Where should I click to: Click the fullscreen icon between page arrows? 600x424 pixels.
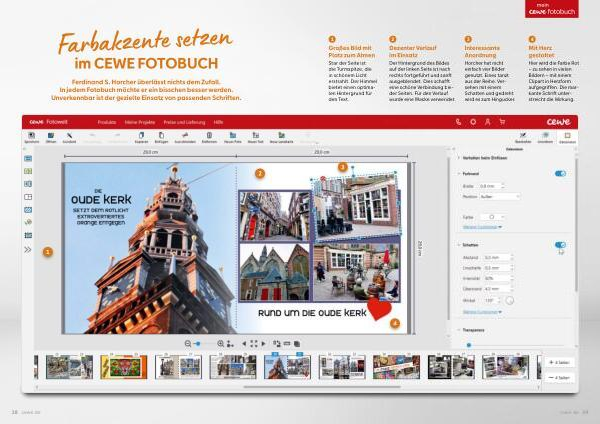[254, 344]
